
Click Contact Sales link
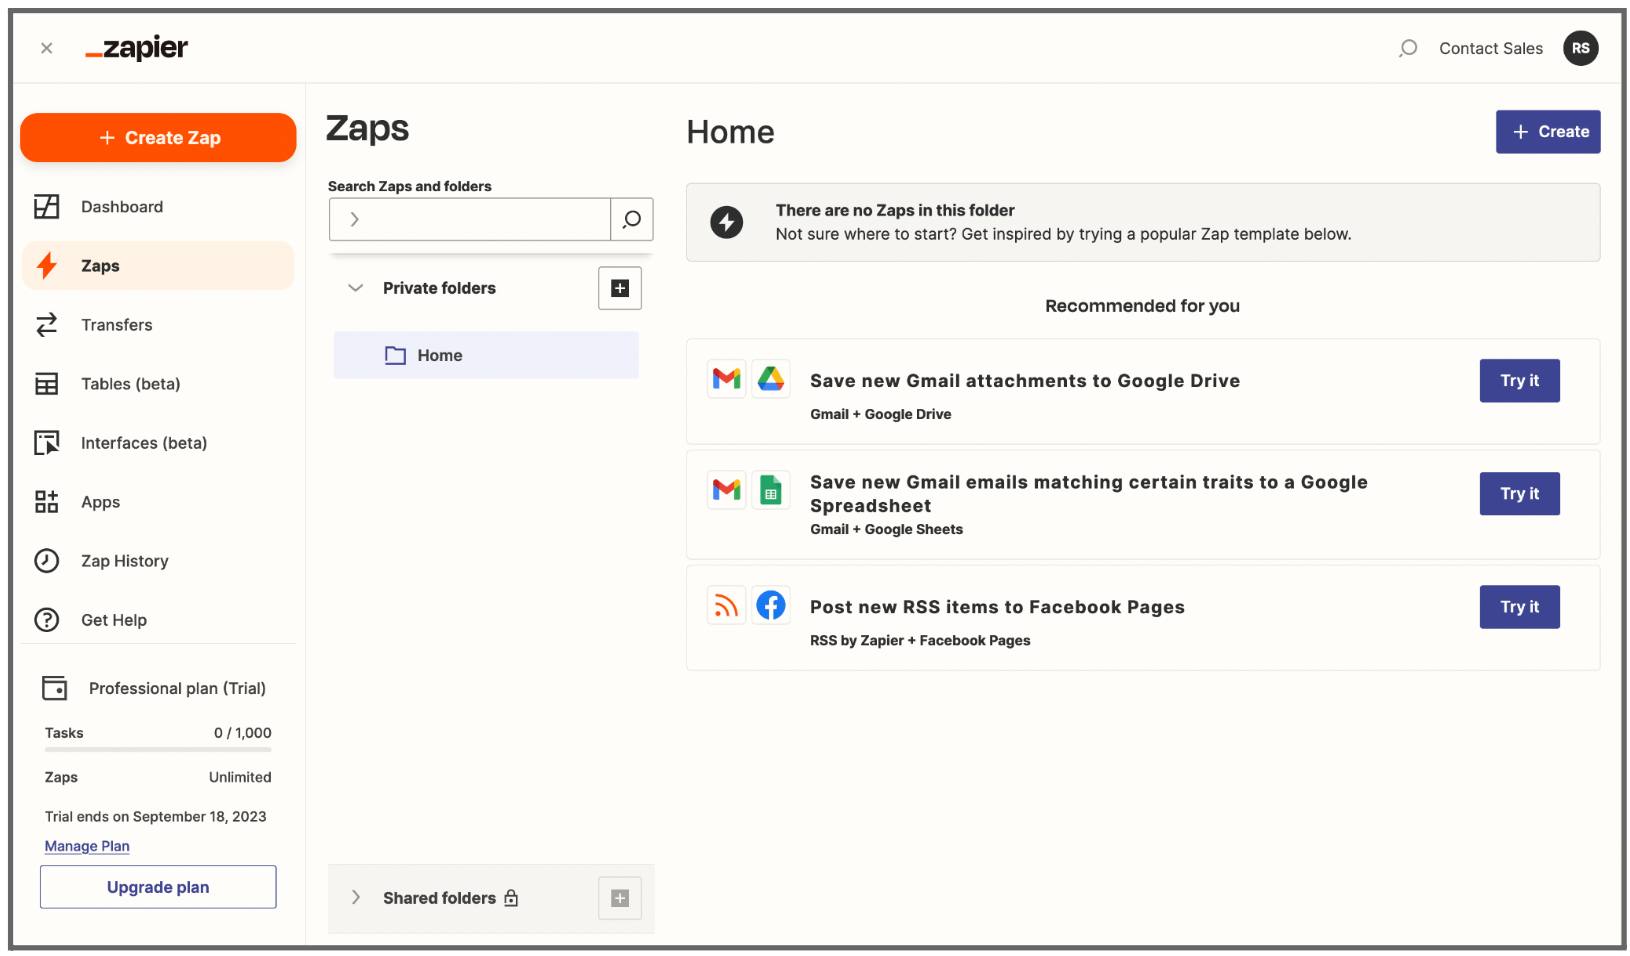point(1490,48)
